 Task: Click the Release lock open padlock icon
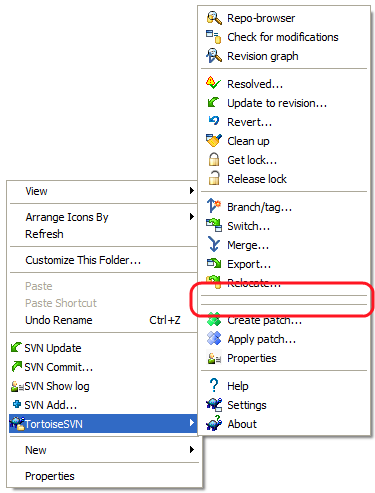pos(214,178)
